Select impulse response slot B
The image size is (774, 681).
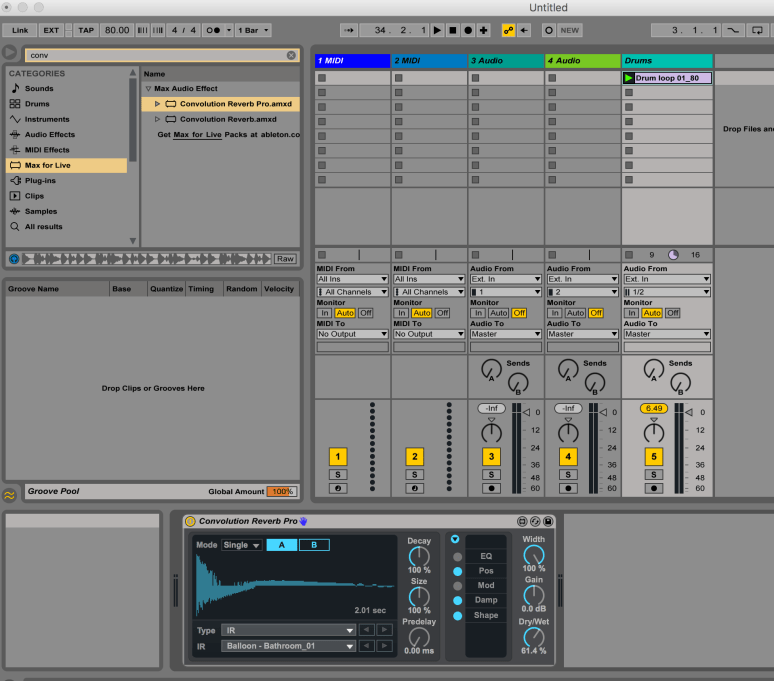314,545
